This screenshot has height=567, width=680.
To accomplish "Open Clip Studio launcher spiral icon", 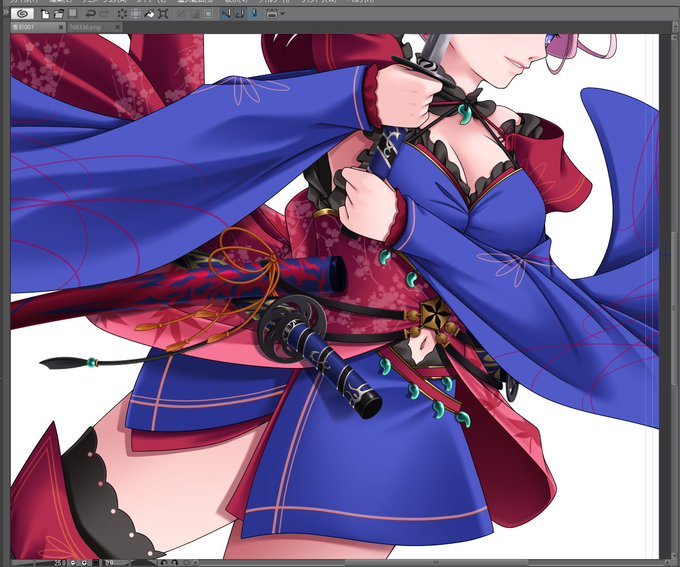I will click(22, 14).
